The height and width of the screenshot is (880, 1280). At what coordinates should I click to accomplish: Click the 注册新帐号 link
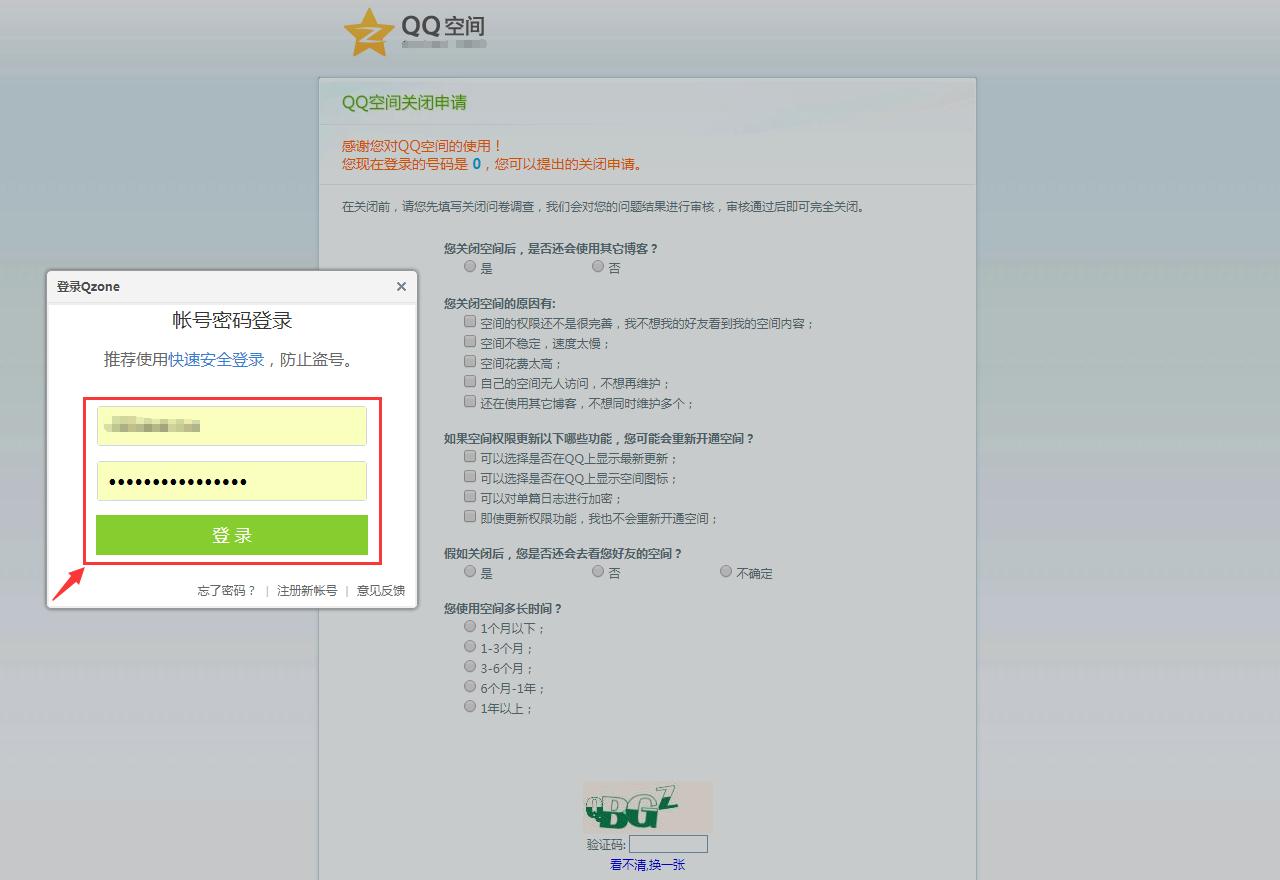point(306,590)
